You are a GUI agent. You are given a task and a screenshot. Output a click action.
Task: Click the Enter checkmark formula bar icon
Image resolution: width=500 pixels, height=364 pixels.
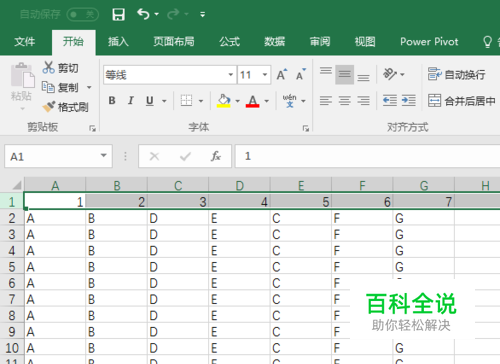point(185,156)
